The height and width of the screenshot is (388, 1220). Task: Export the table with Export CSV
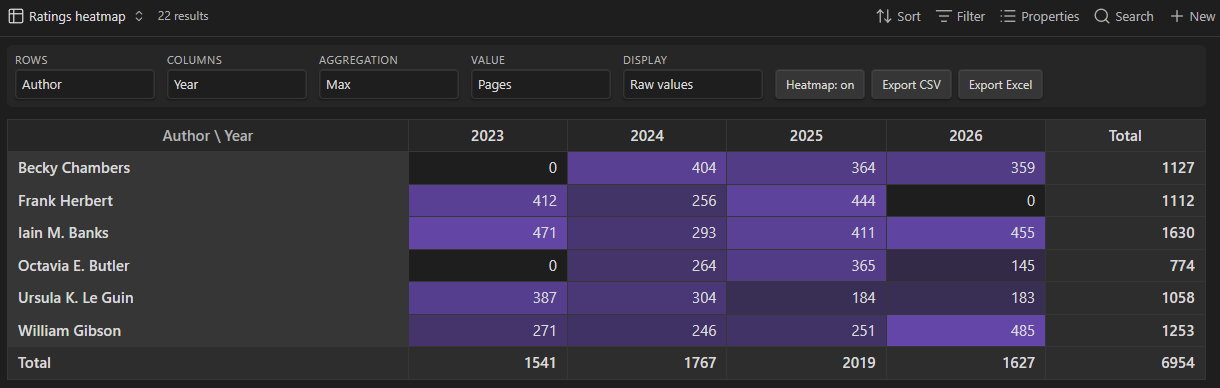click(x=911, y=85)
